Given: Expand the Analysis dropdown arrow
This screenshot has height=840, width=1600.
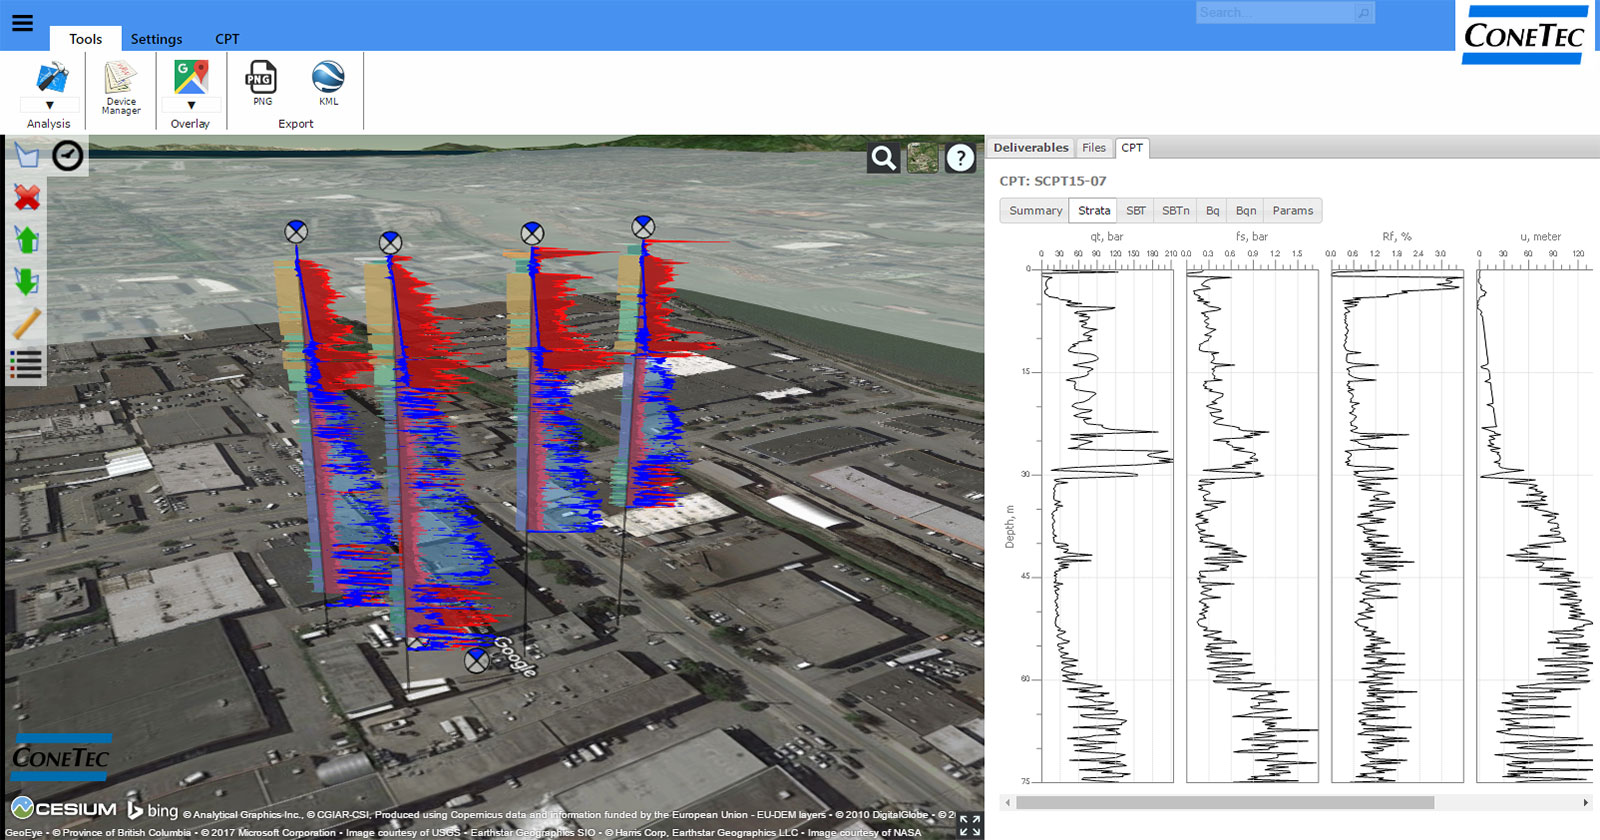Looking at the screenshot, I should 49,105.
